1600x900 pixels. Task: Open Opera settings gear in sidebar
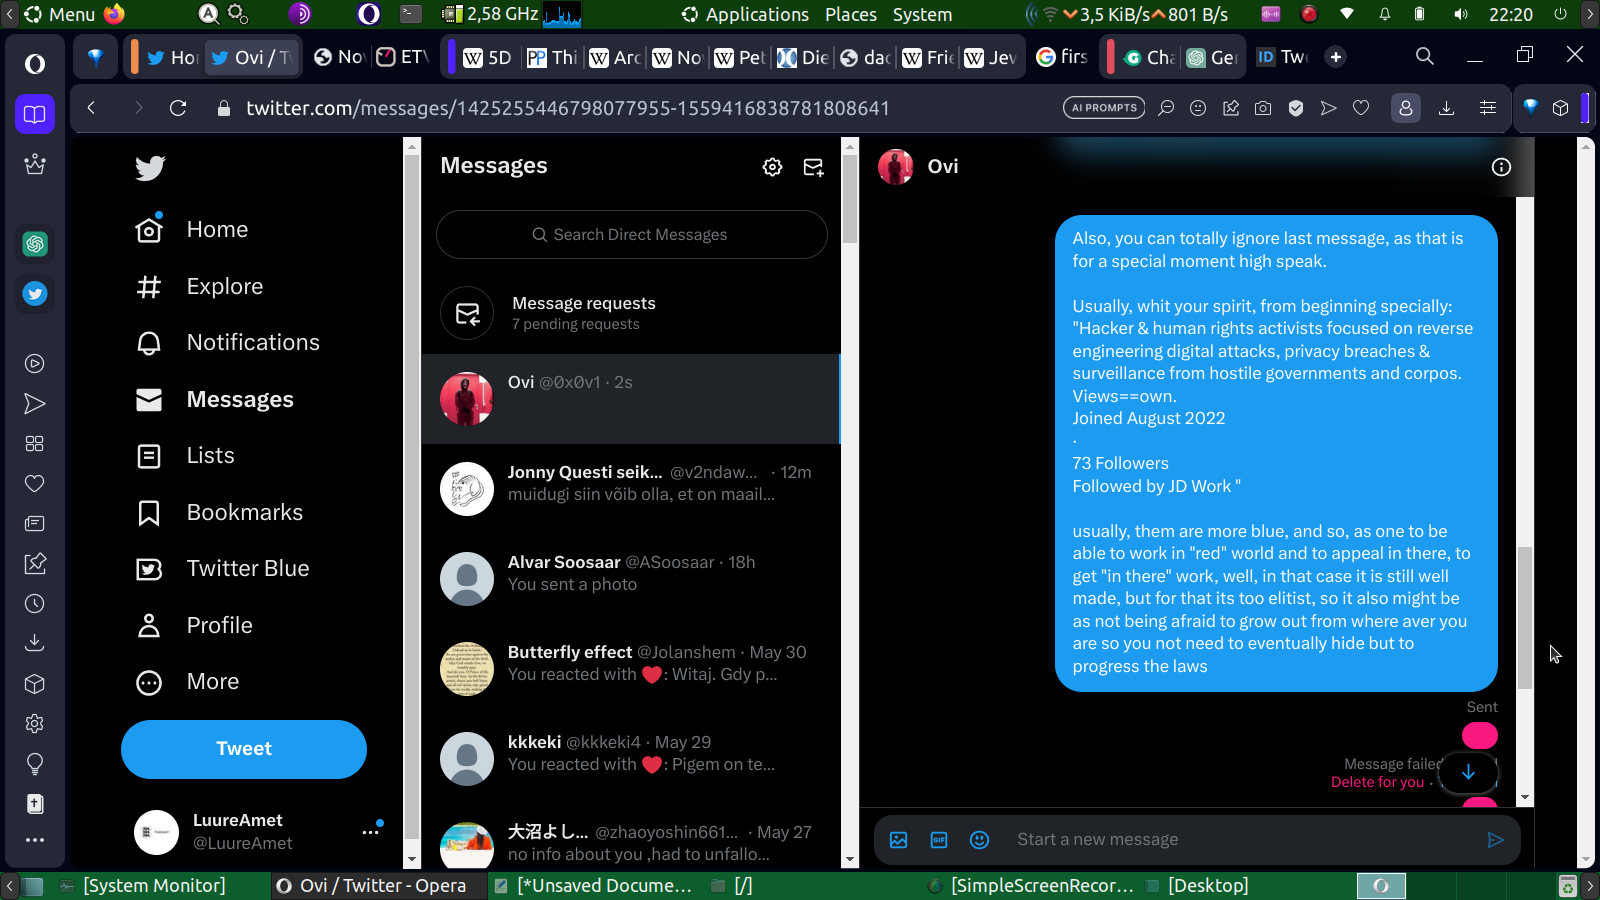(35, 723)
